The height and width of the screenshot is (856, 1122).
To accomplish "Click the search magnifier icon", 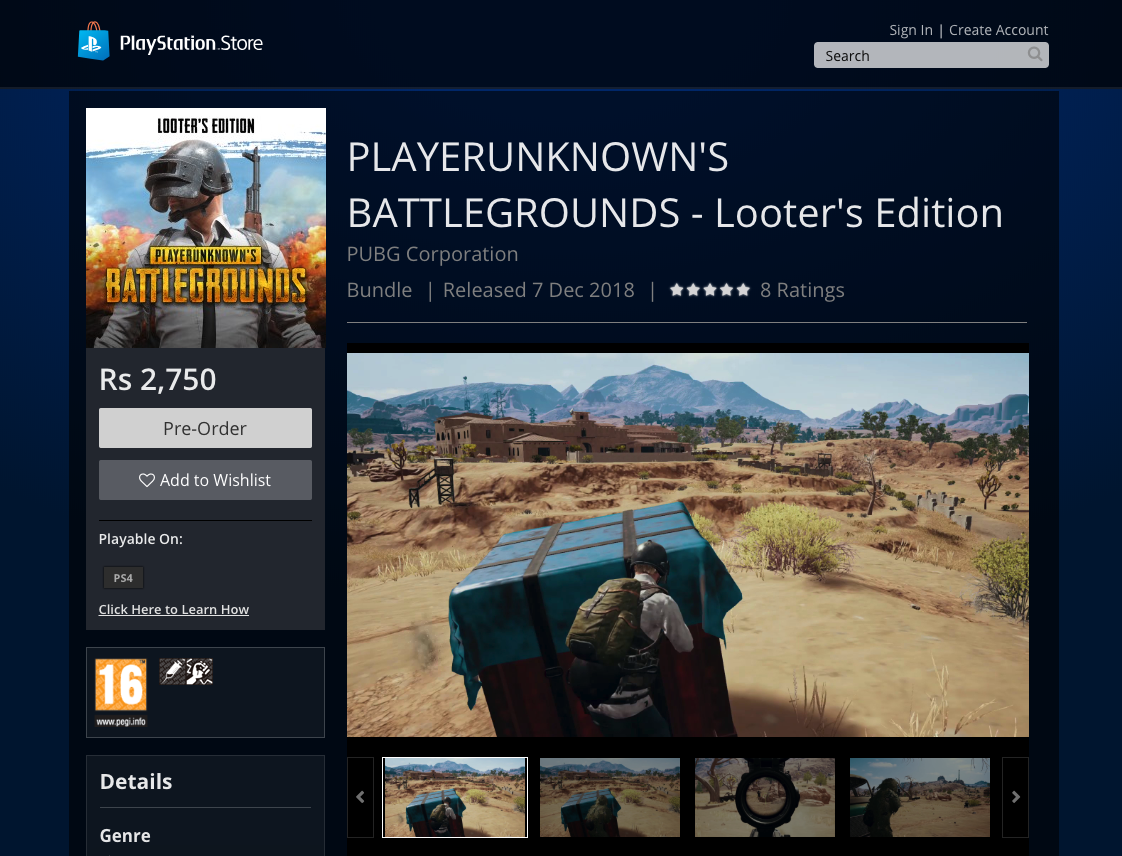I will [x=1035, y=55].
